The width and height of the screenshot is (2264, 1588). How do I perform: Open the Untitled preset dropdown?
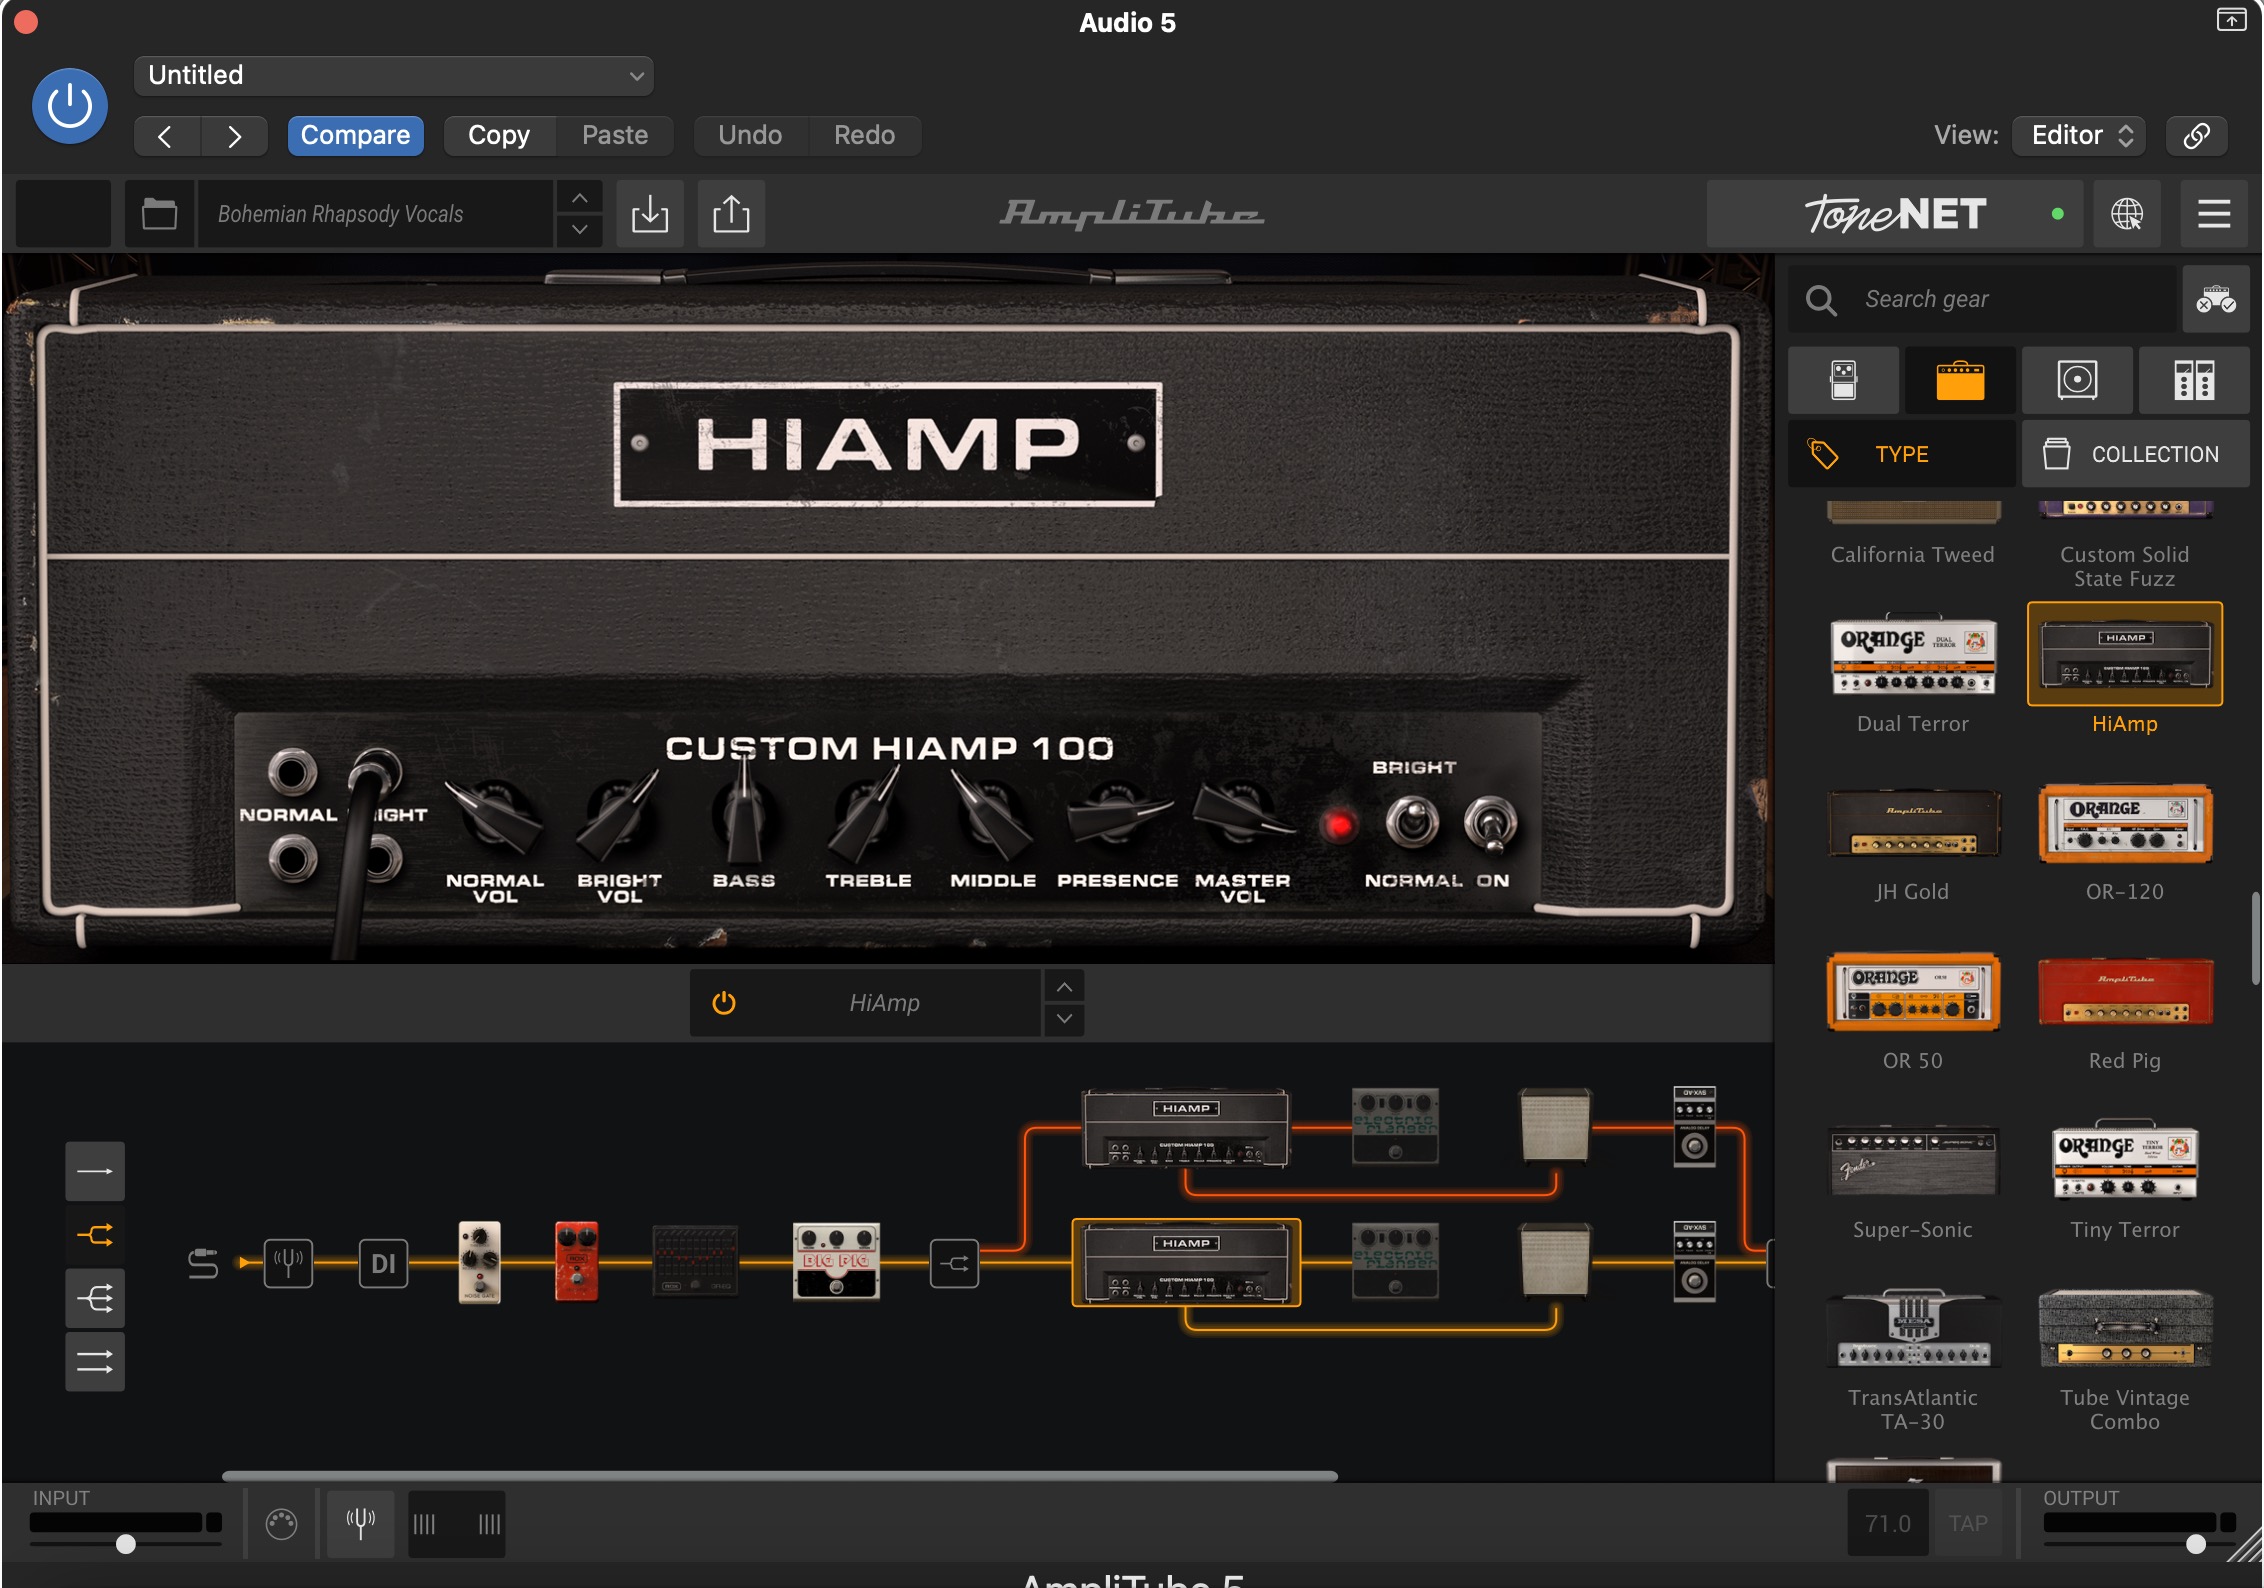394,76
